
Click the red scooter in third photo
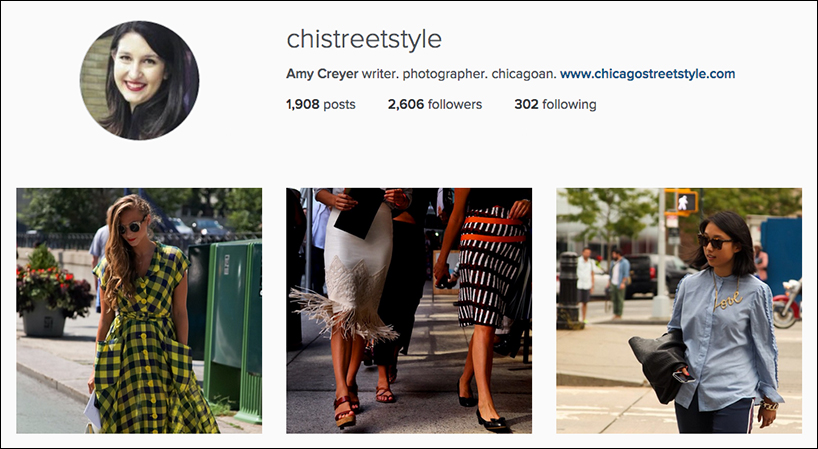point(786,306)
